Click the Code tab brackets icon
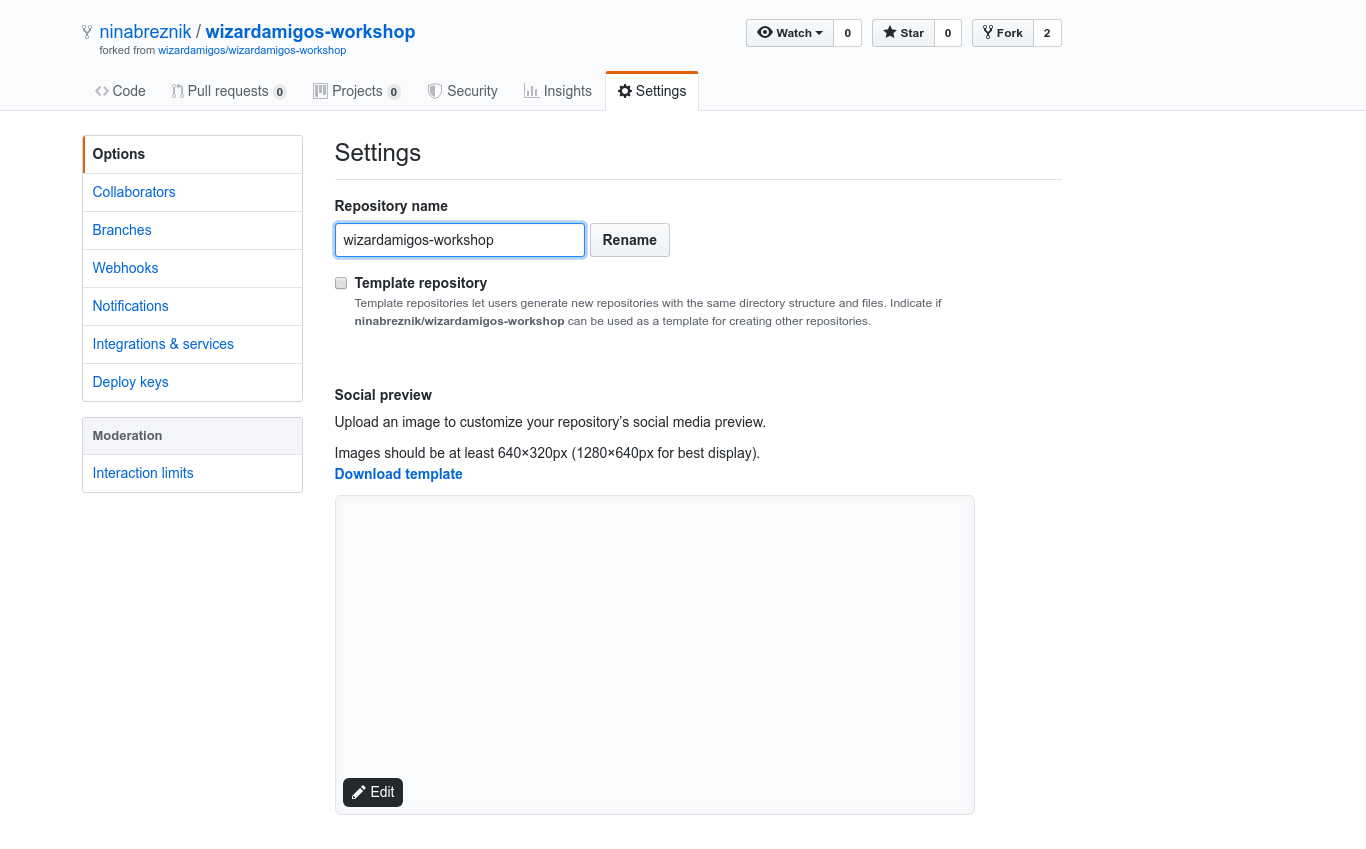Screen dimensions: 1366x849 coord(102,91)
